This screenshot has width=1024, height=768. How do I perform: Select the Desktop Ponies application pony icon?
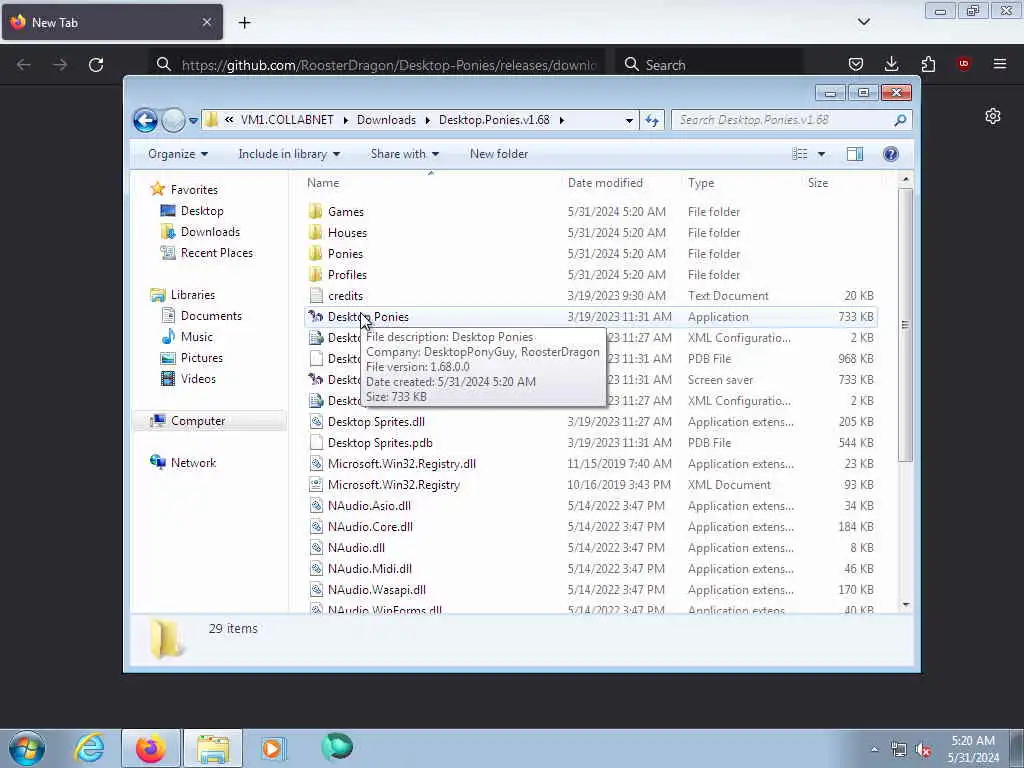(316, 316)
